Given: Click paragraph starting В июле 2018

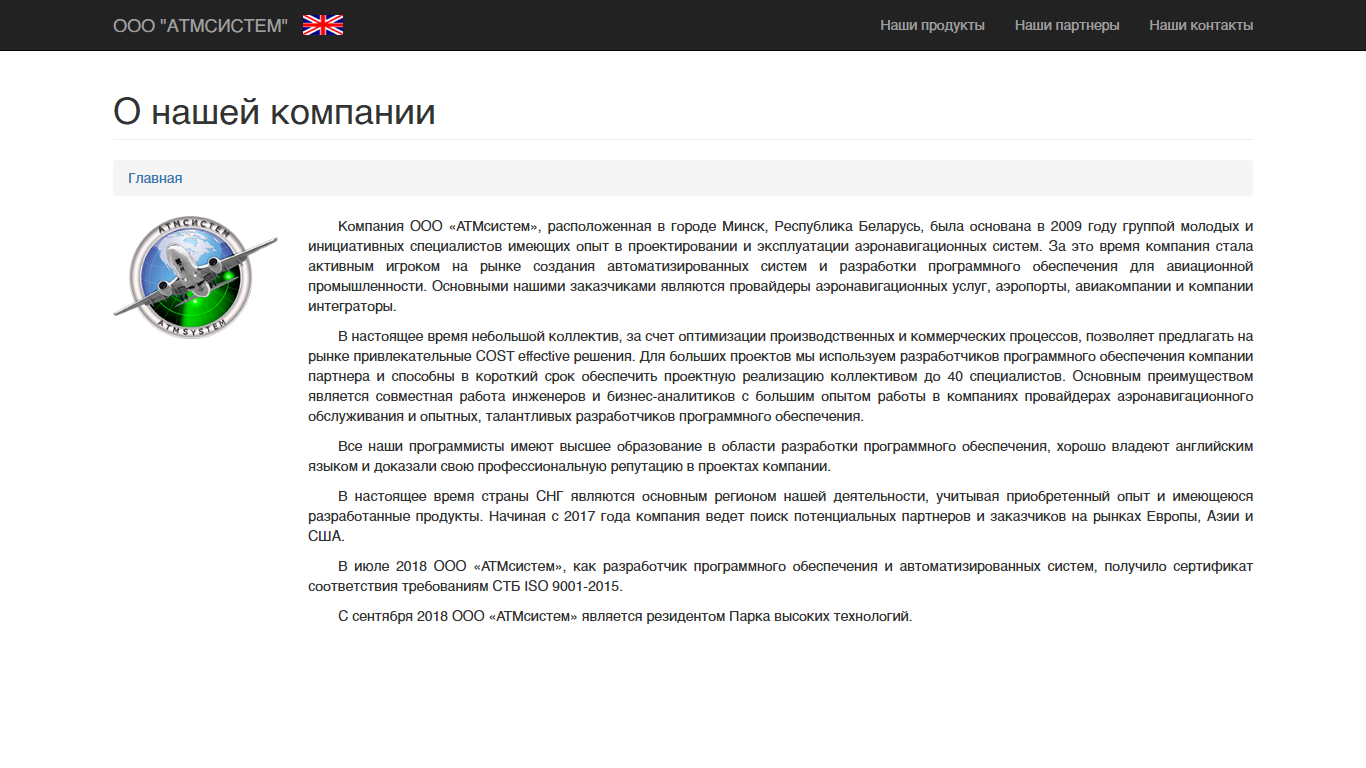Looking at the screenshot, I should 780,576.
